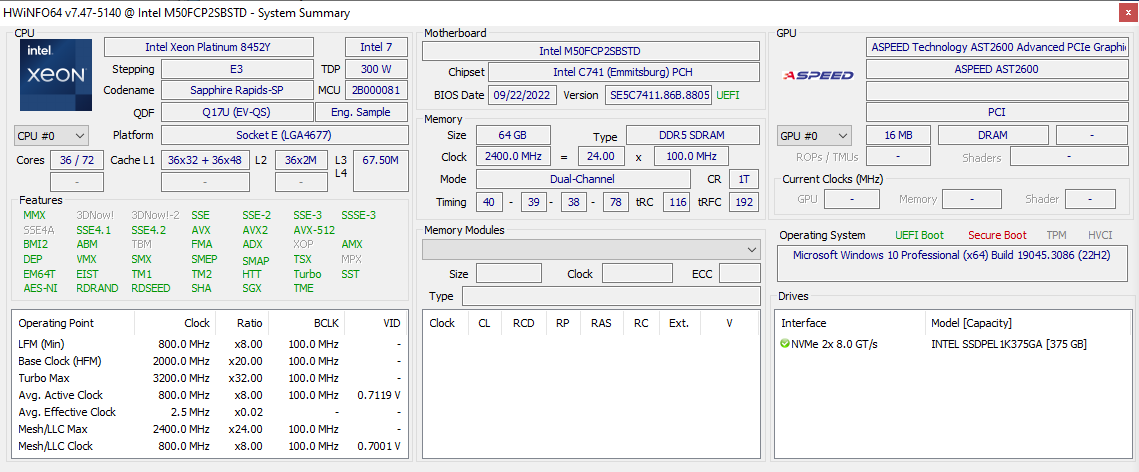The height and width of the screenshot is (472, 1139).
Task: Click the AMX feature label
Action: pos(352,245)
